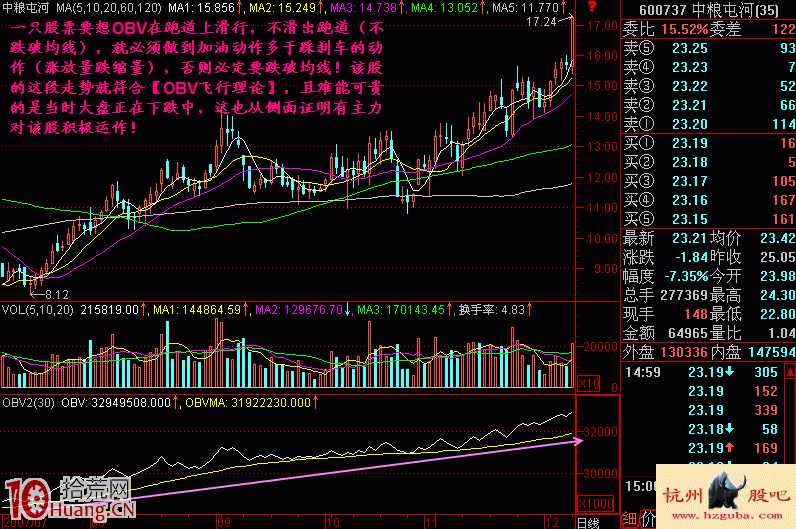
Task: Click the 最低 22.80 low price
Action: click(x=752, y=314)
